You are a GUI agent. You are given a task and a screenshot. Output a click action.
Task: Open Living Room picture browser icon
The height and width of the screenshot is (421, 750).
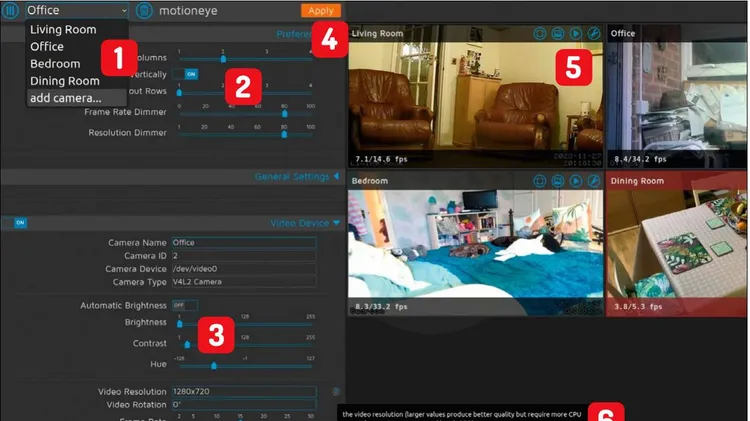pos(558,33)
